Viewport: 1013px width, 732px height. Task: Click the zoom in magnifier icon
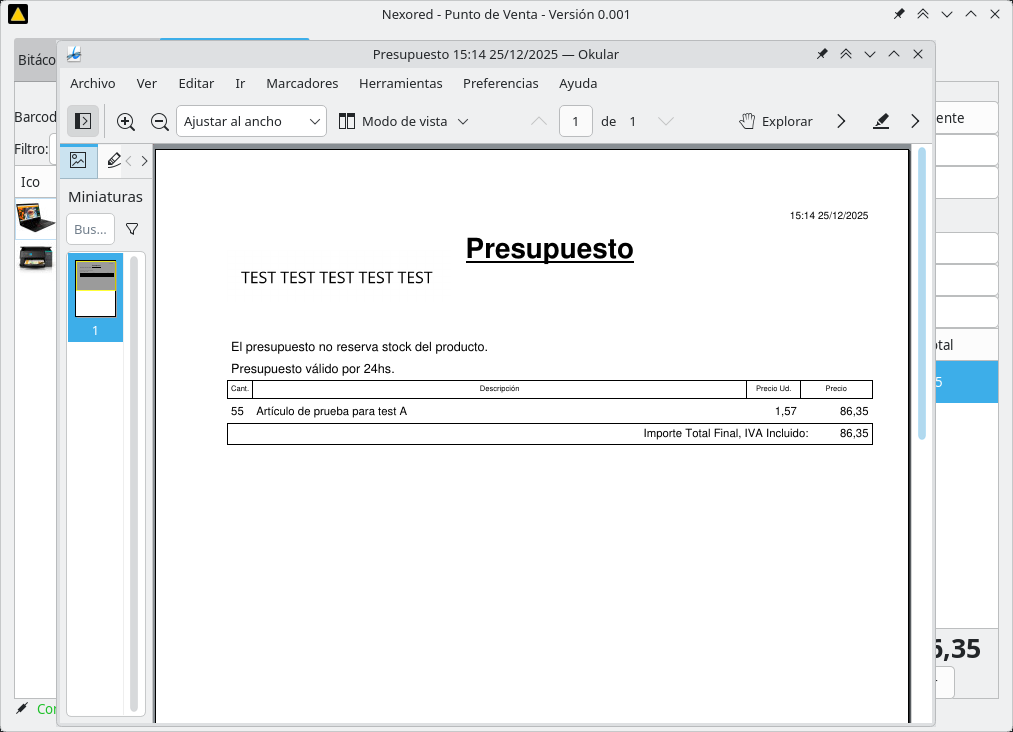126,121
